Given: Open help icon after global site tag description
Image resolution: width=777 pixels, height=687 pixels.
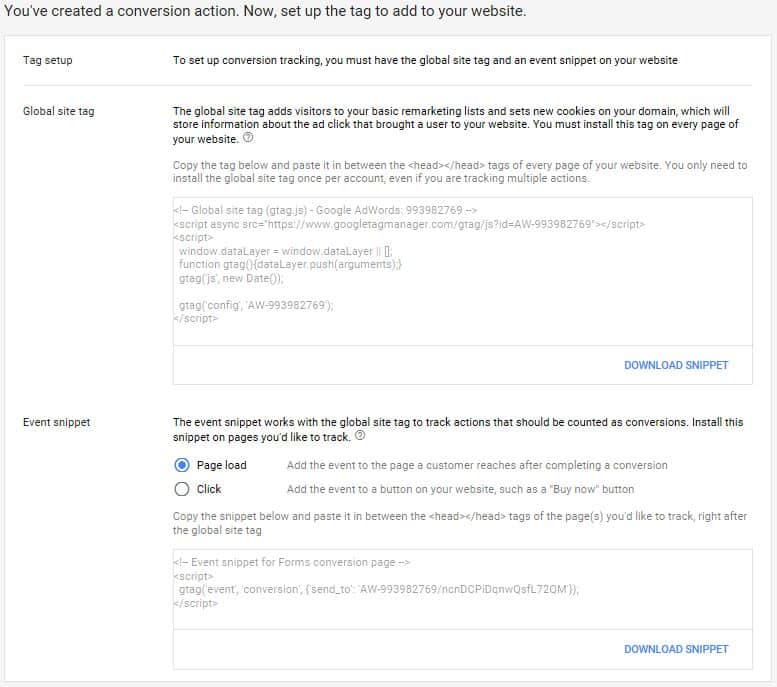Looking at the screenshot, I should pyautogui.click(x=248, y=138).
